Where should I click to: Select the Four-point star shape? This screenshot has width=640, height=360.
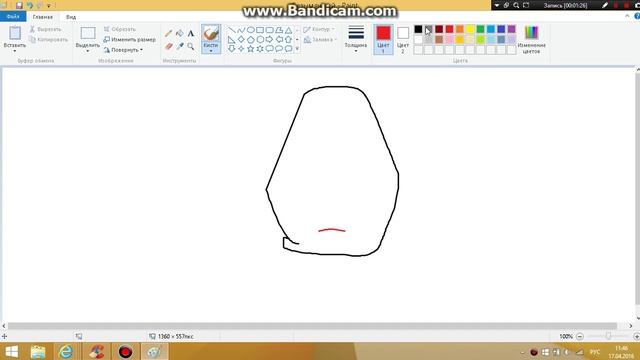(x=241, y=49)
